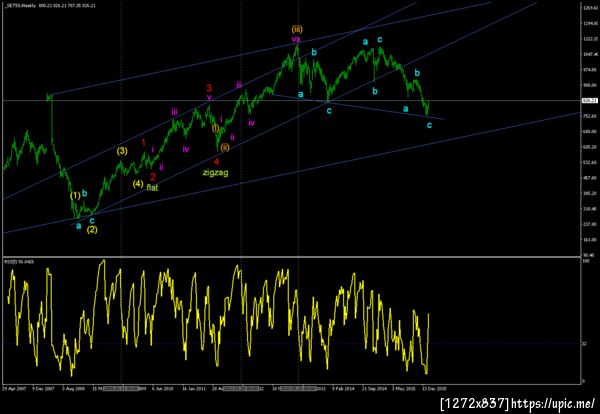Viewport: 600px width, 414px height.
Task: Click the "flat" correction label
Action: coord(152,188)
